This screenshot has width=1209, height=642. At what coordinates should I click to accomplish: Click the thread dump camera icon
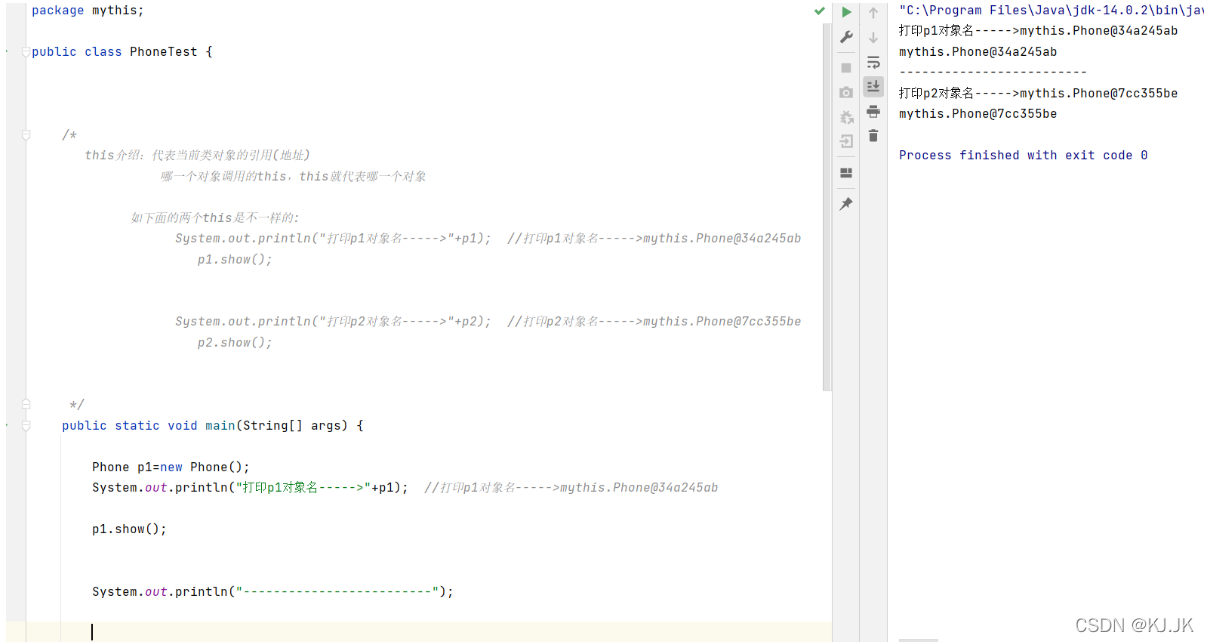tap(846, 92)
